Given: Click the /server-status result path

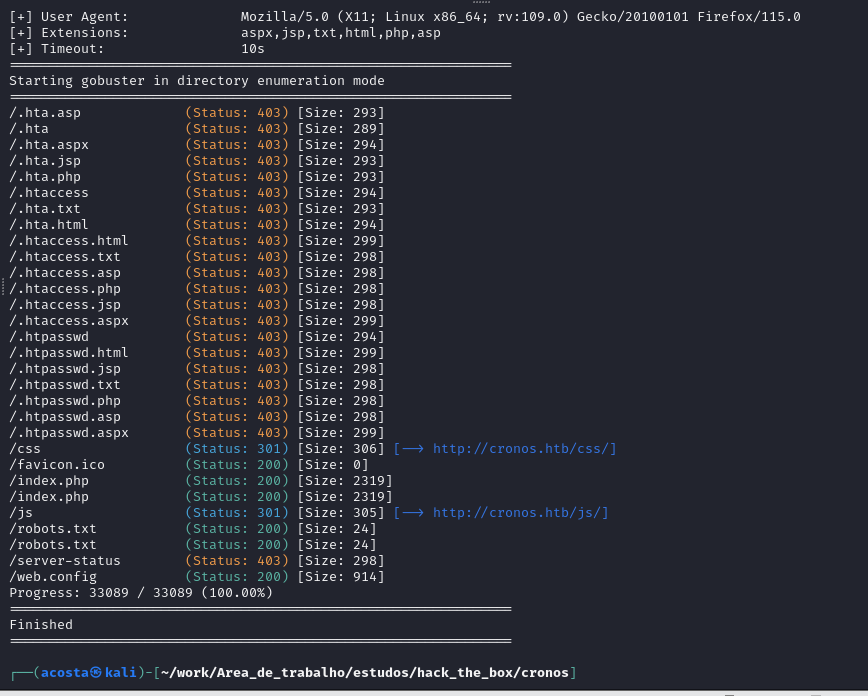Looking at the screenshot, I should point(65,561).
